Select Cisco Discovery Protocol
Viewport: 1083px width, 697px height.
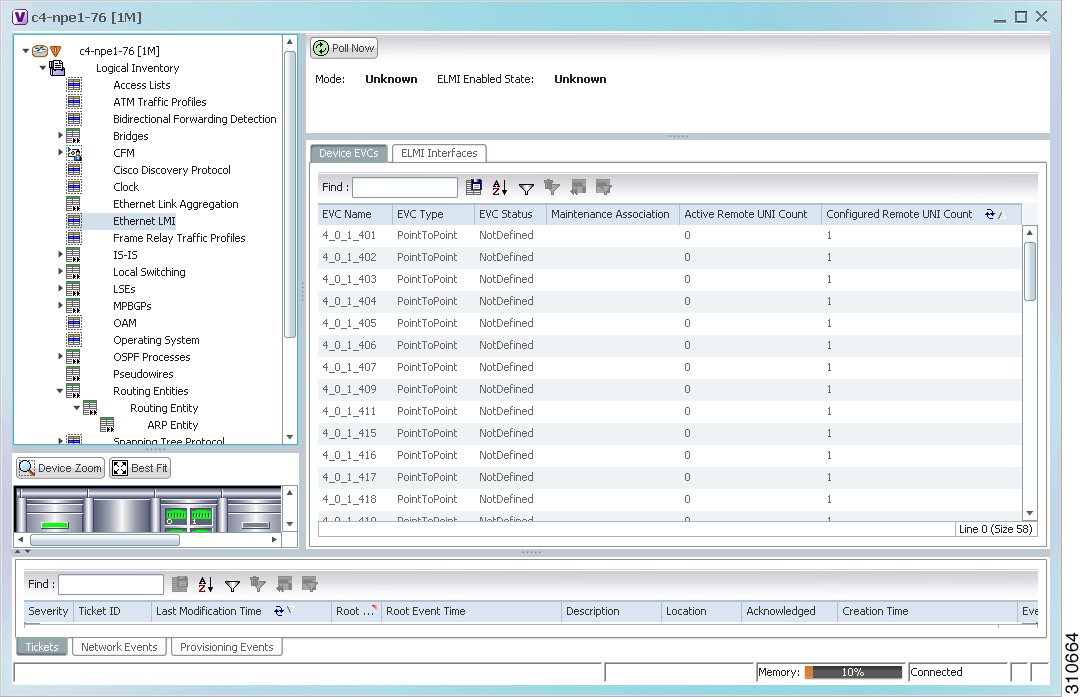tap(172, 170)
